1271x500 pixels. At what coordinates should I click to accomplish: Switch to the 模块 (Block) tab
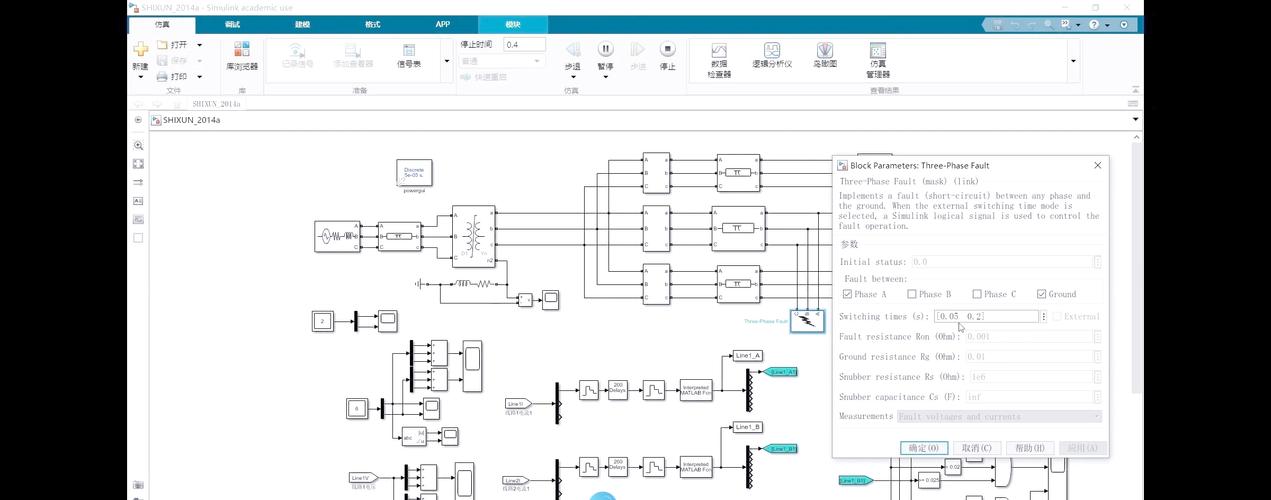513,24
